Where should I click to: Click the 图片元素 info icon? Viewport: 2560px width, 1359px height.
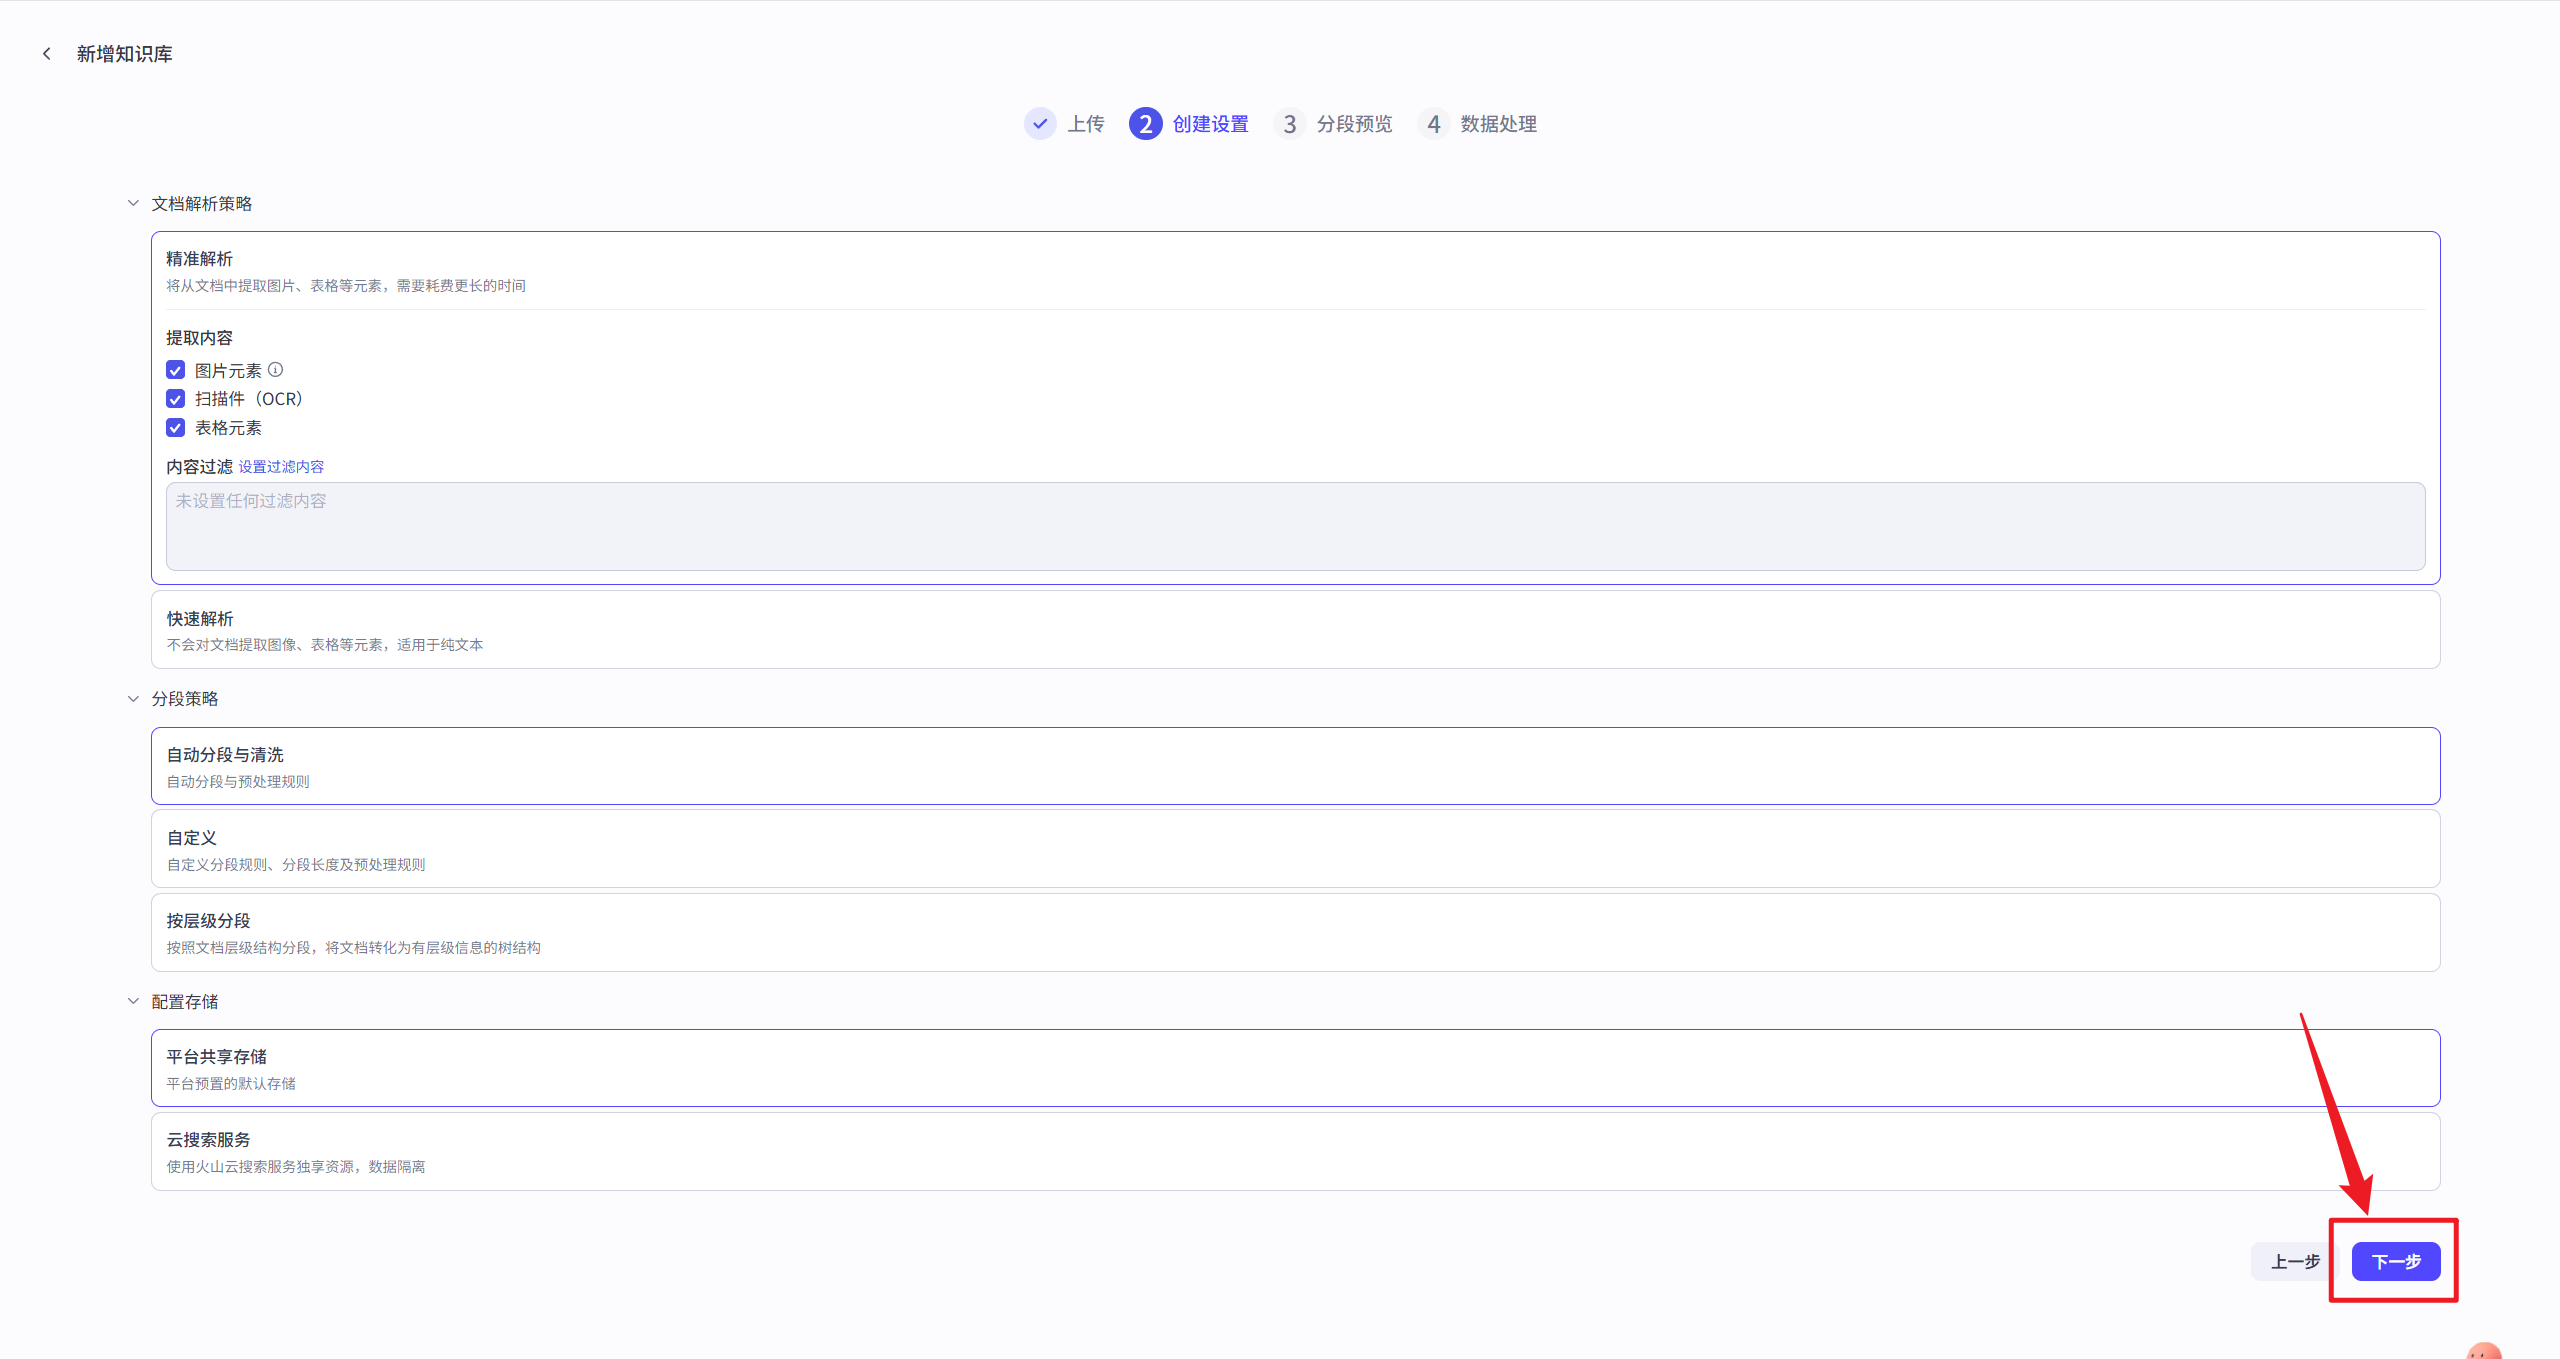pos(276,370)
